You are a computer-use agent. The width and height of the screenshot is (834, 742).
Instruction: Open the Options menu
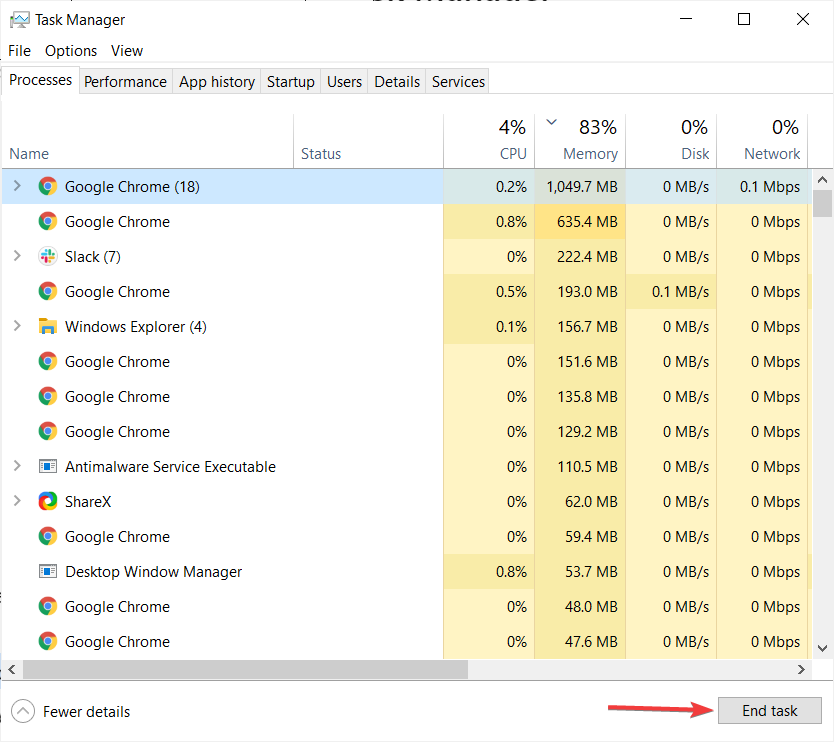coord(71,51)
